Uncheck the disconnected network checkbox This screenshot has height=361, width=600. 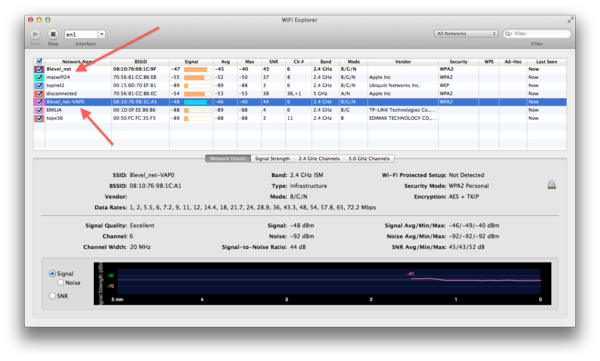[x=39, y=94]
